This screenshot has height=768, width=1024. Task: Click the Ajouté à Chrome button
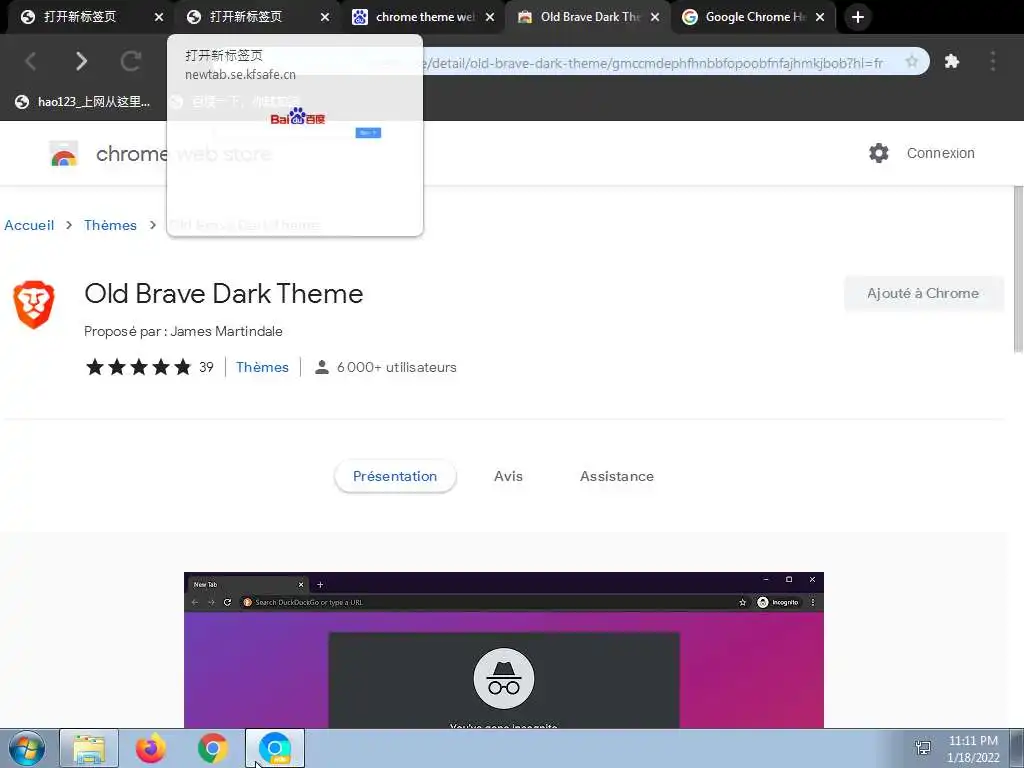[923, 293]
